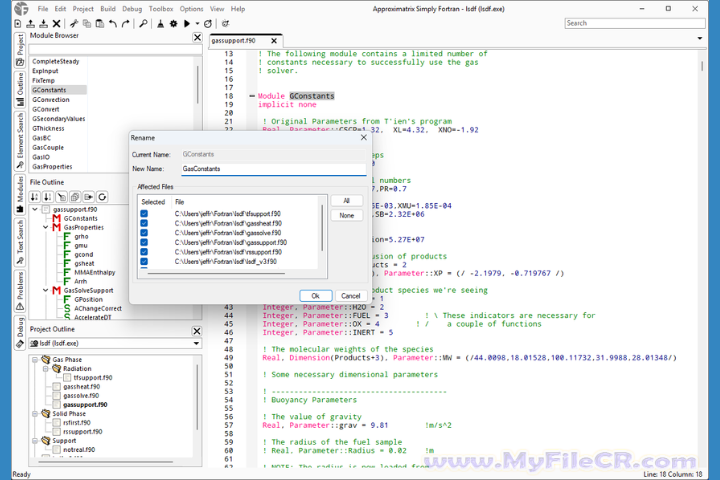This screenshot has height=480, width=720.
Task: Click the Cut scissors toolbar icon
Action: (73, 23)
